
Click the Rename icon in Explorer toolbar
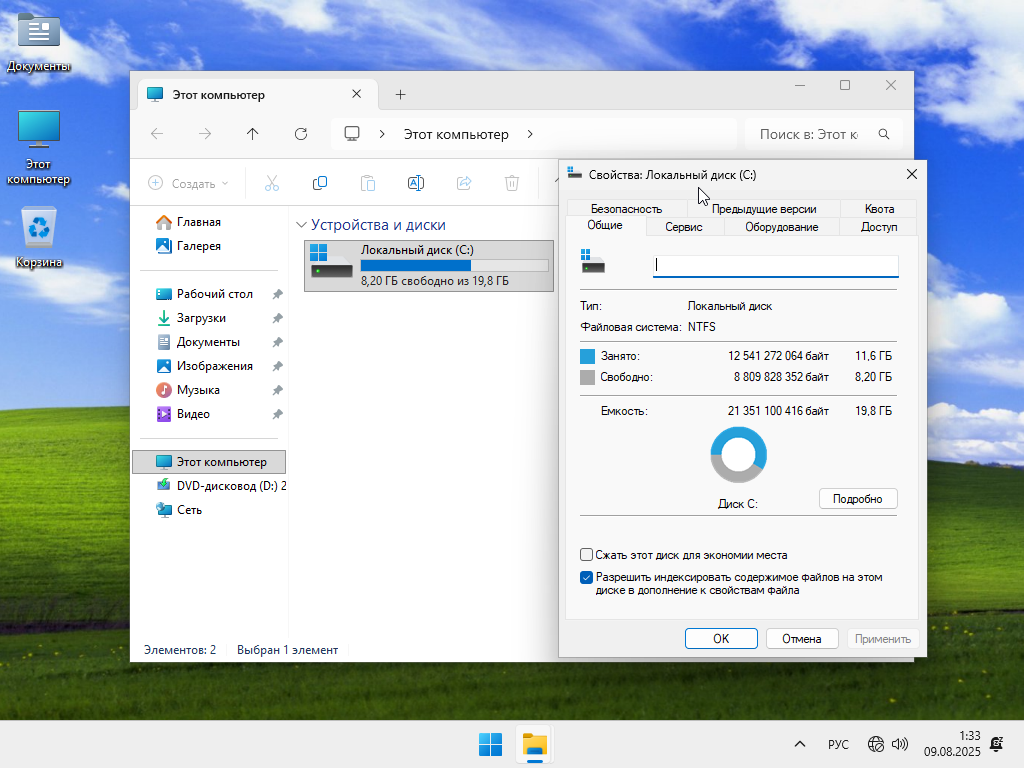416,184
